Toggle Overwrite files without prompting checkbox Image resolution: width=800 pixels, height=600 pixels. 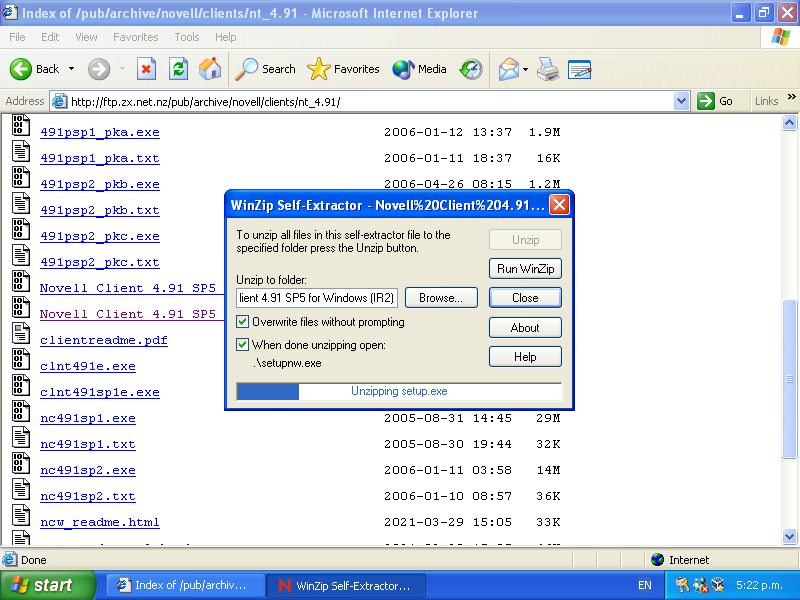[x=242, y=321]
